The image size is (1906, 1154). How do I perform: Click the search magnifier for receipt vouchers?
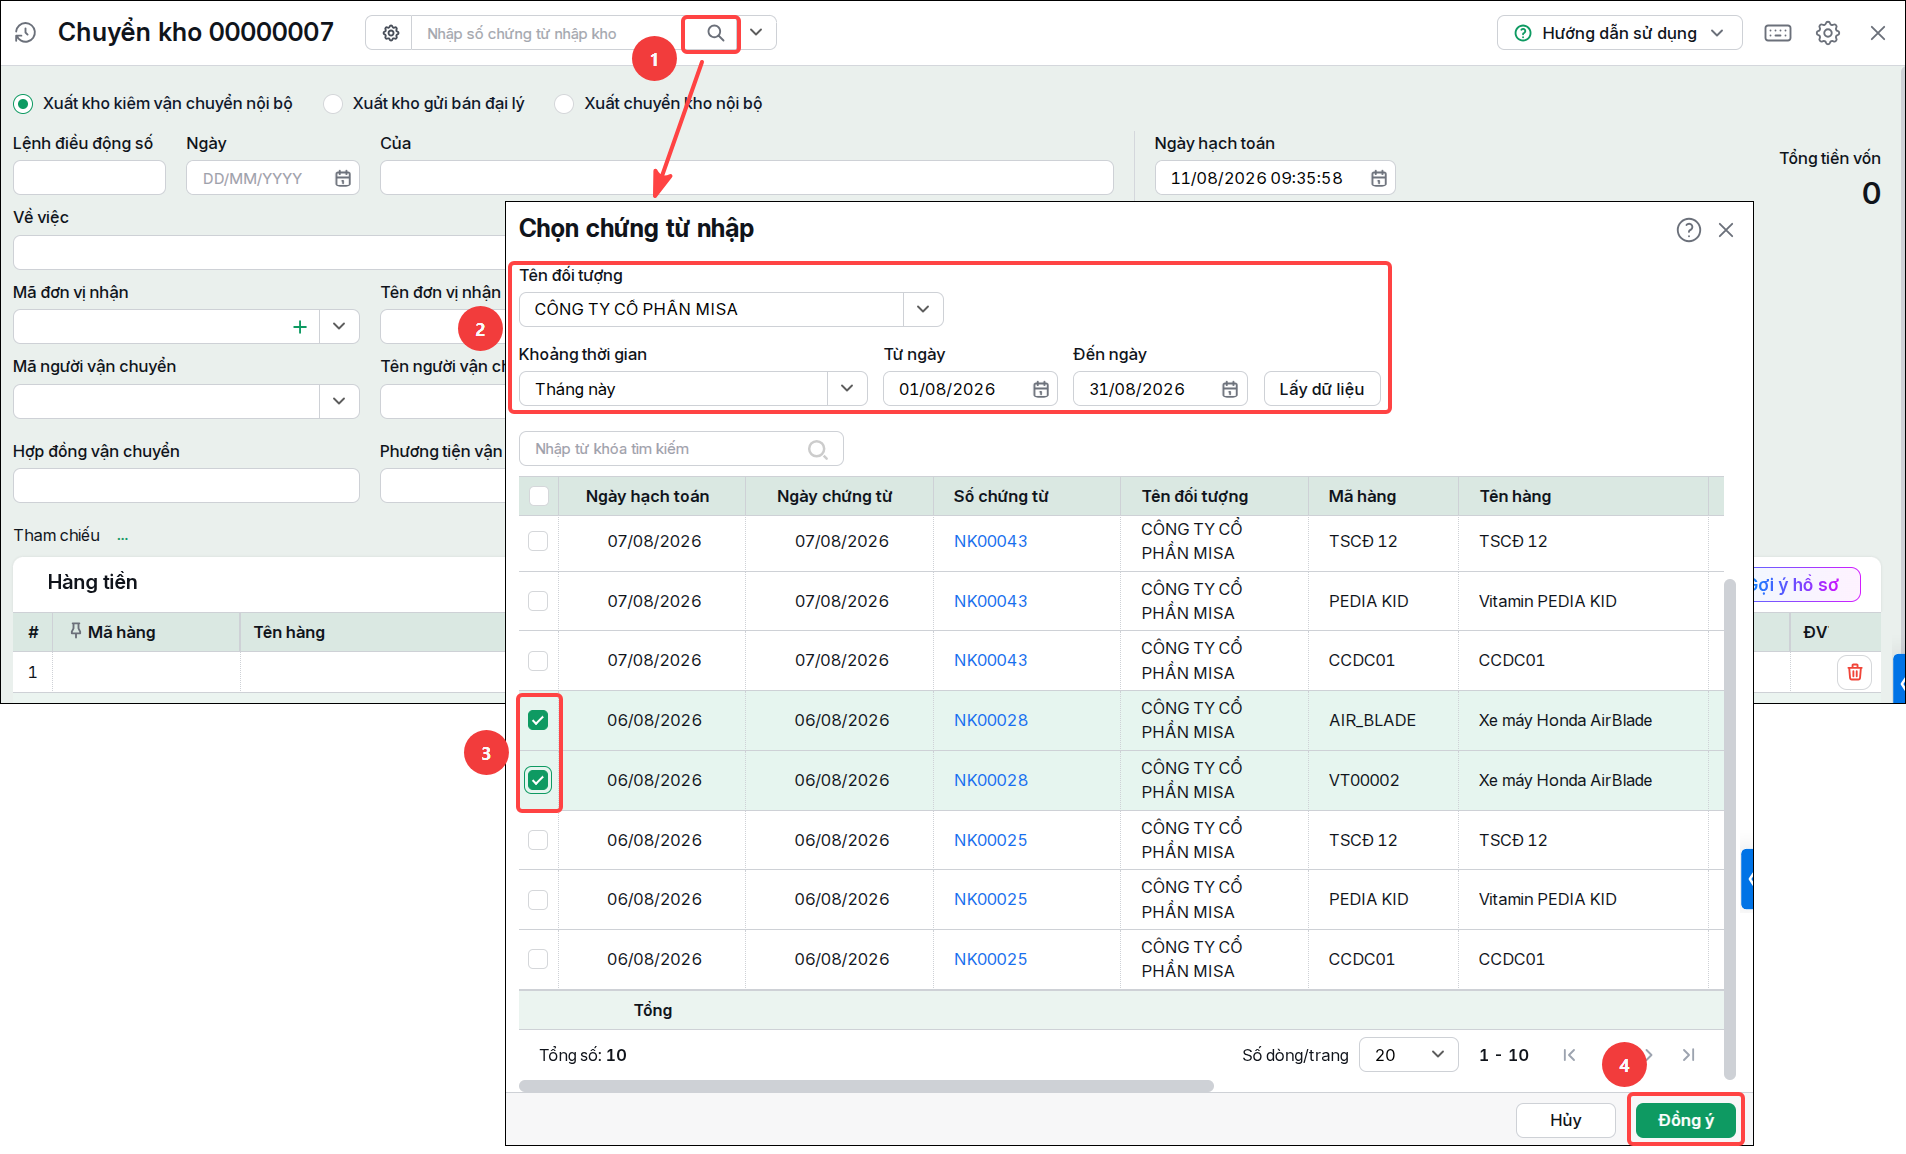coord(715,33)
